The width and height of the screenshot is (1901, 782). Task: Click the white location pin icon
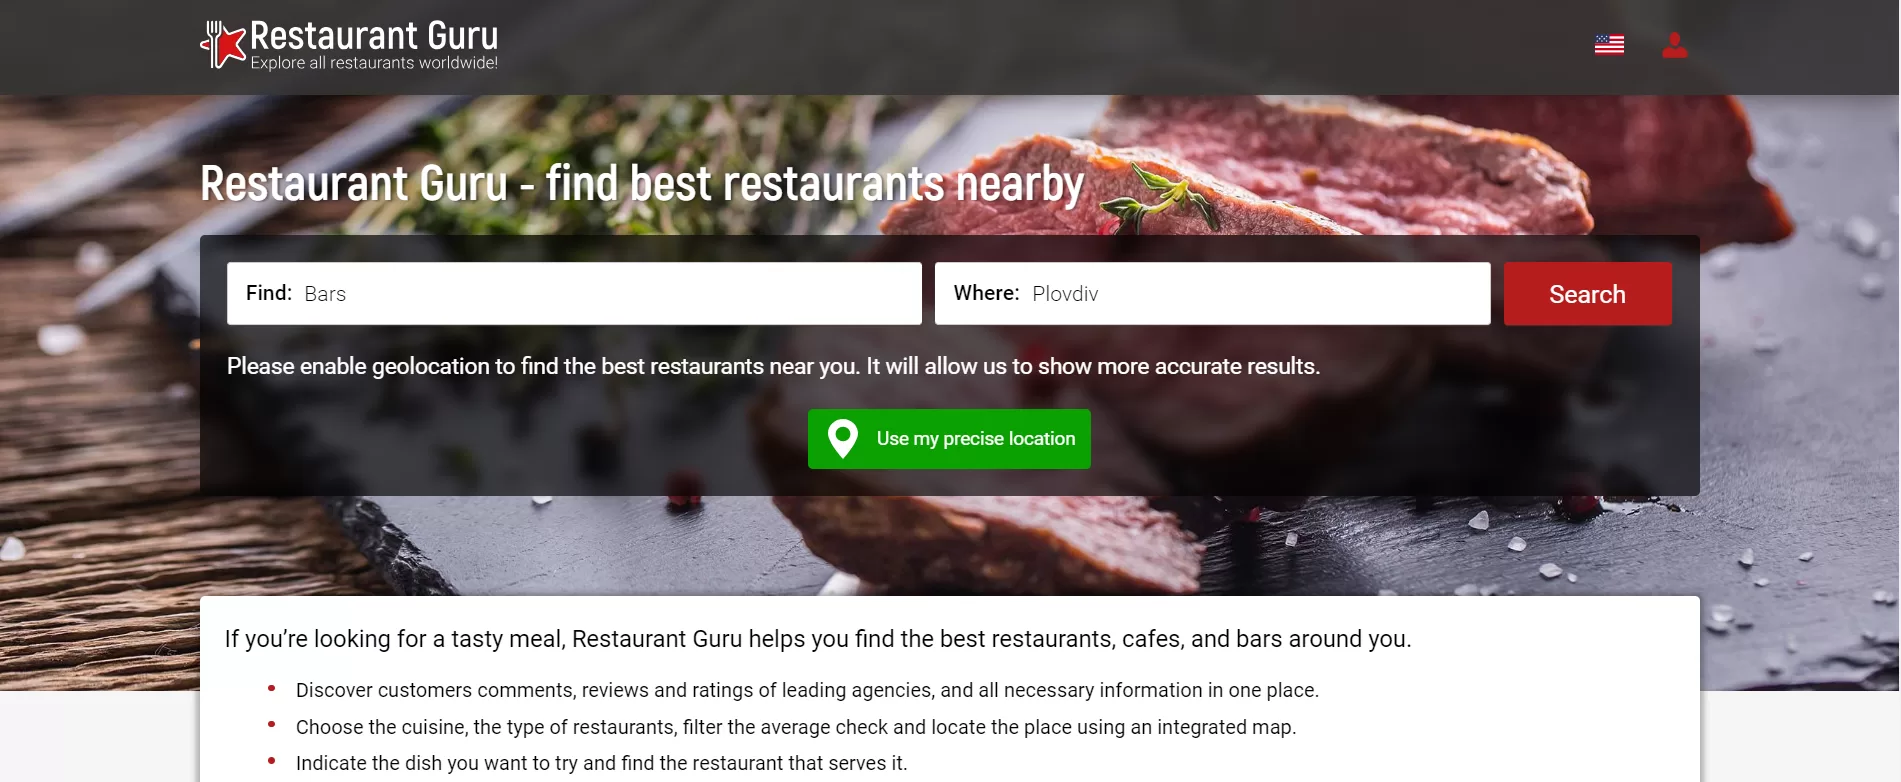pos(843,438)
